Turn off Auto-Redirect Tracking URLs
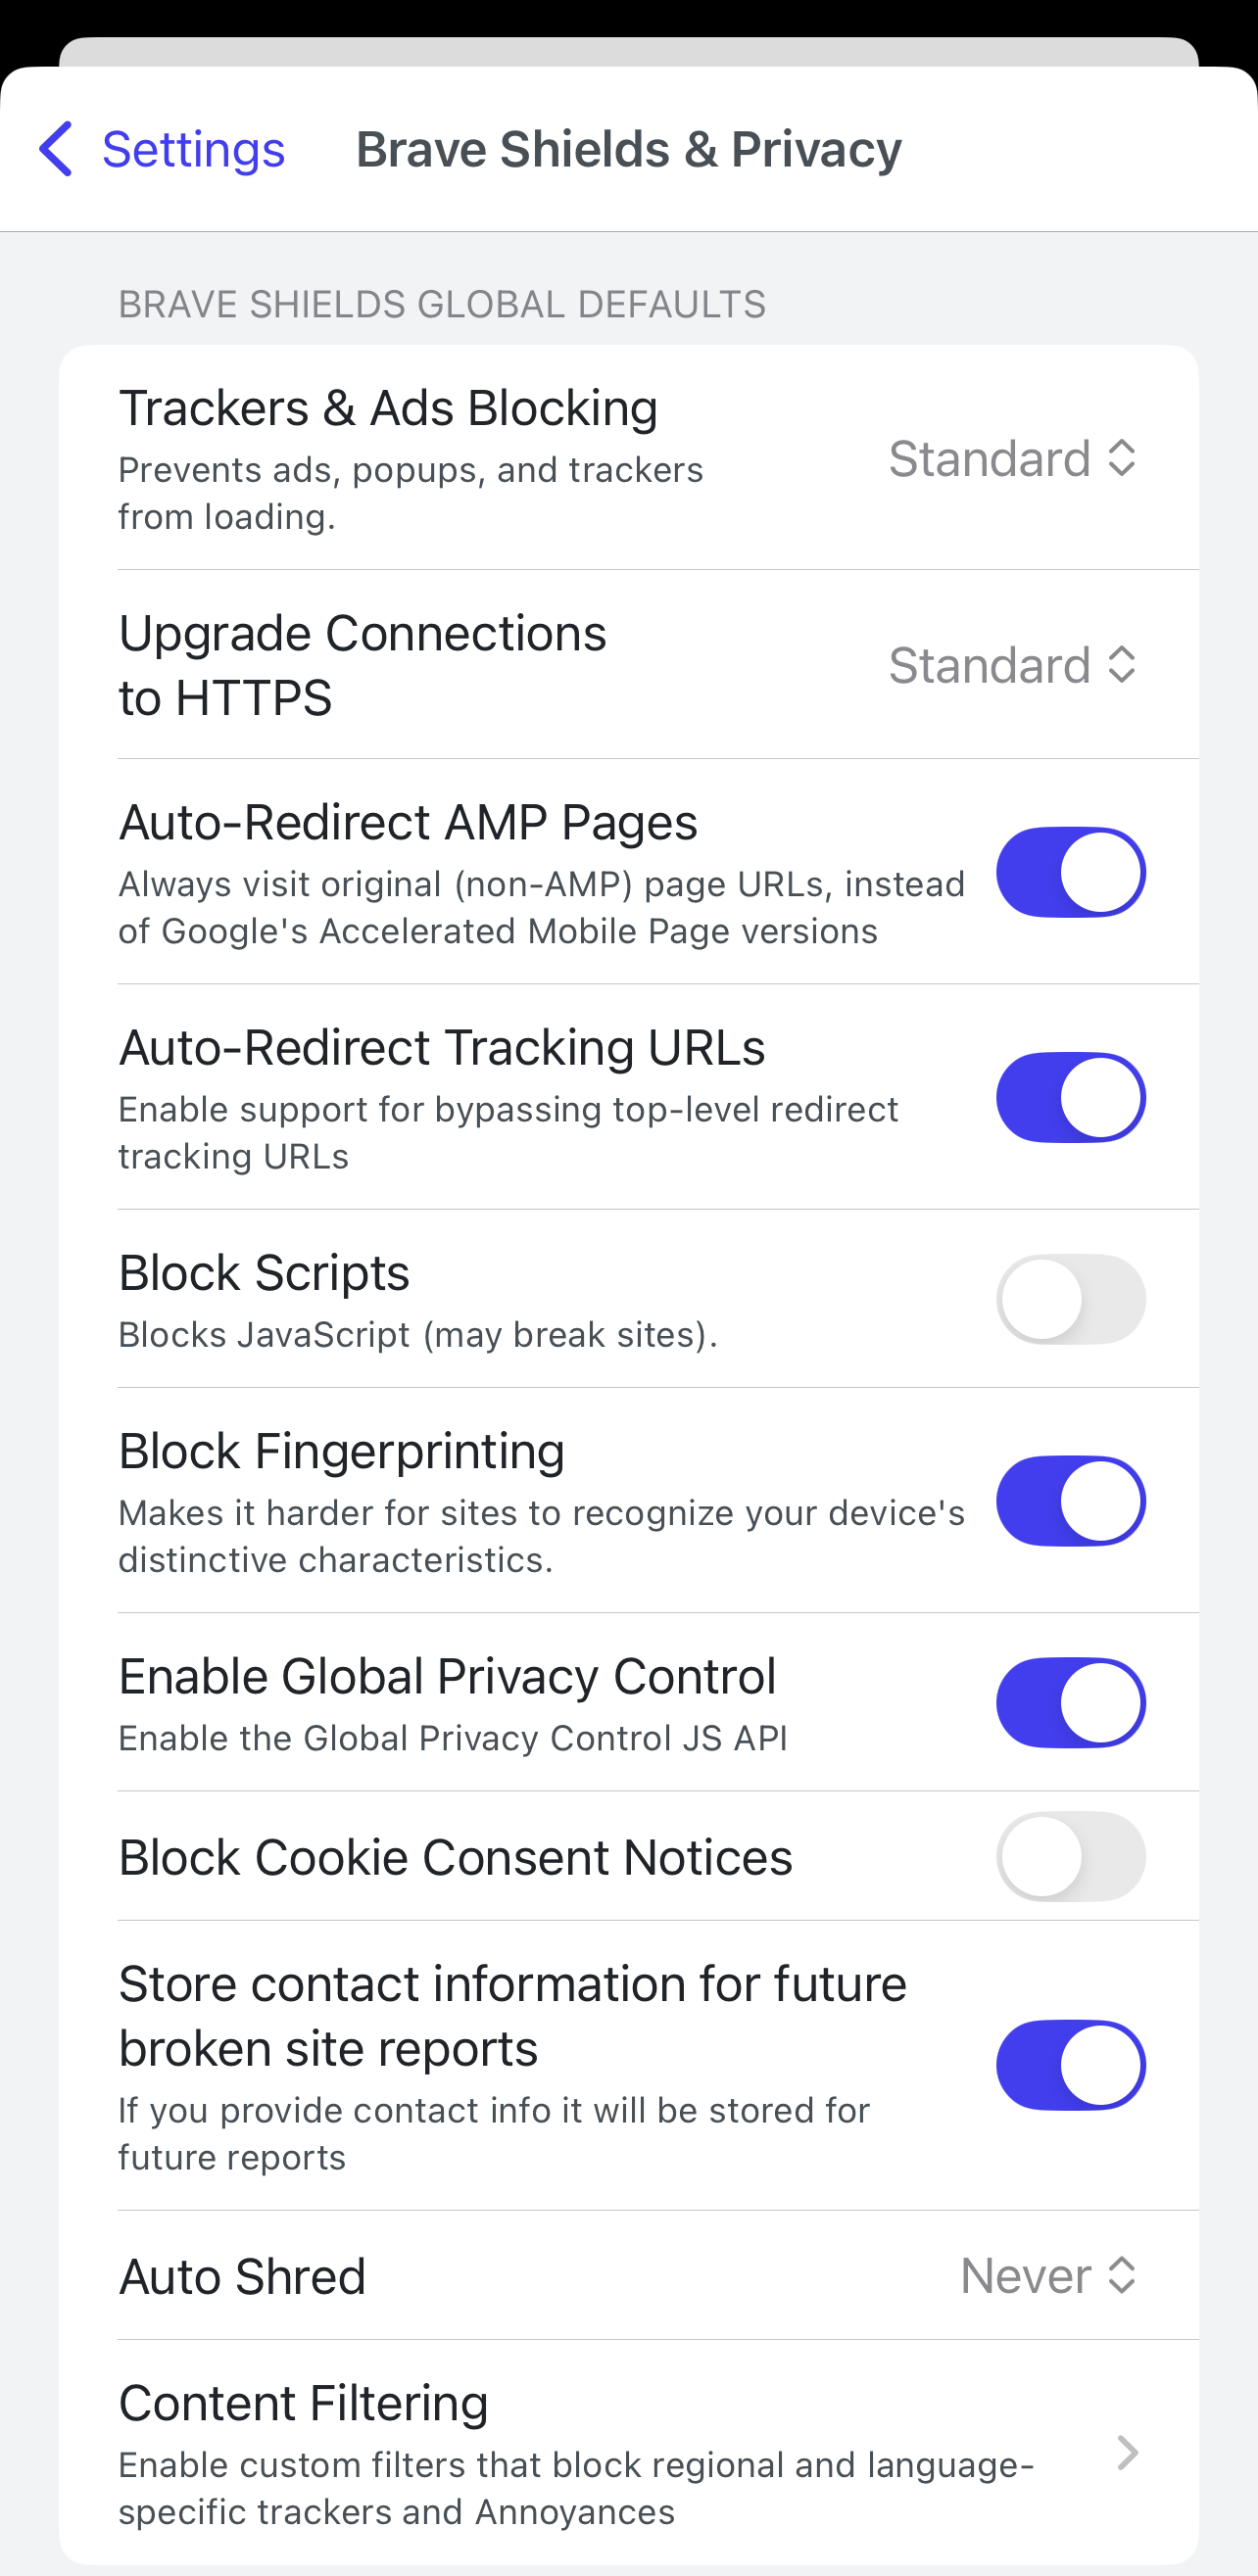 click(1070, 1097)
